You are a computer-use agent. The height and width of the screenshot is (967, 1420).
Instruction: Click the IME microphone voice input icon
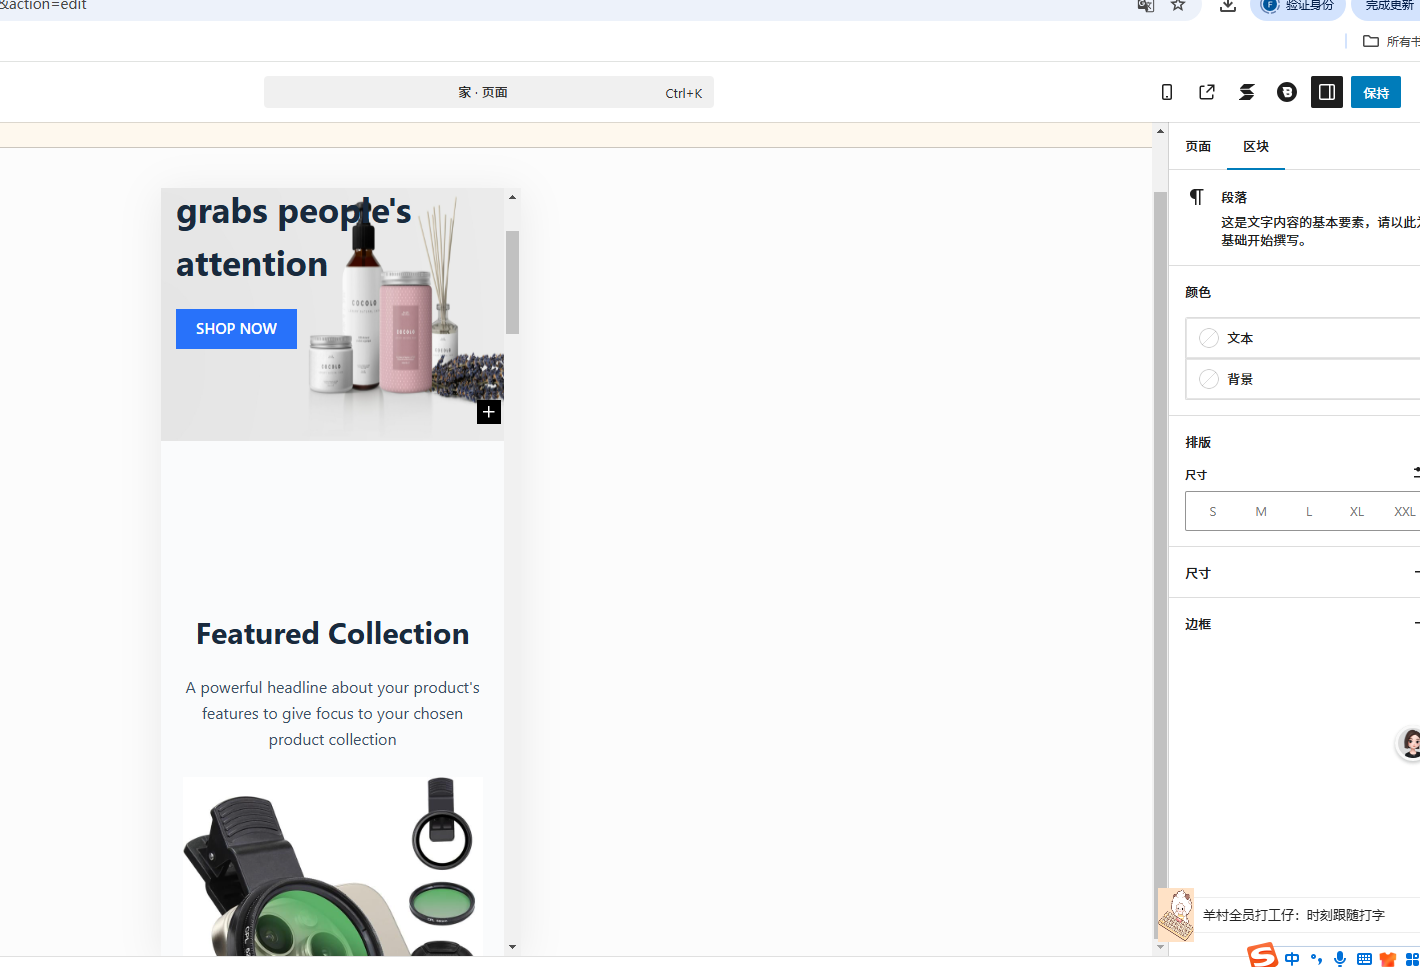1340,959
